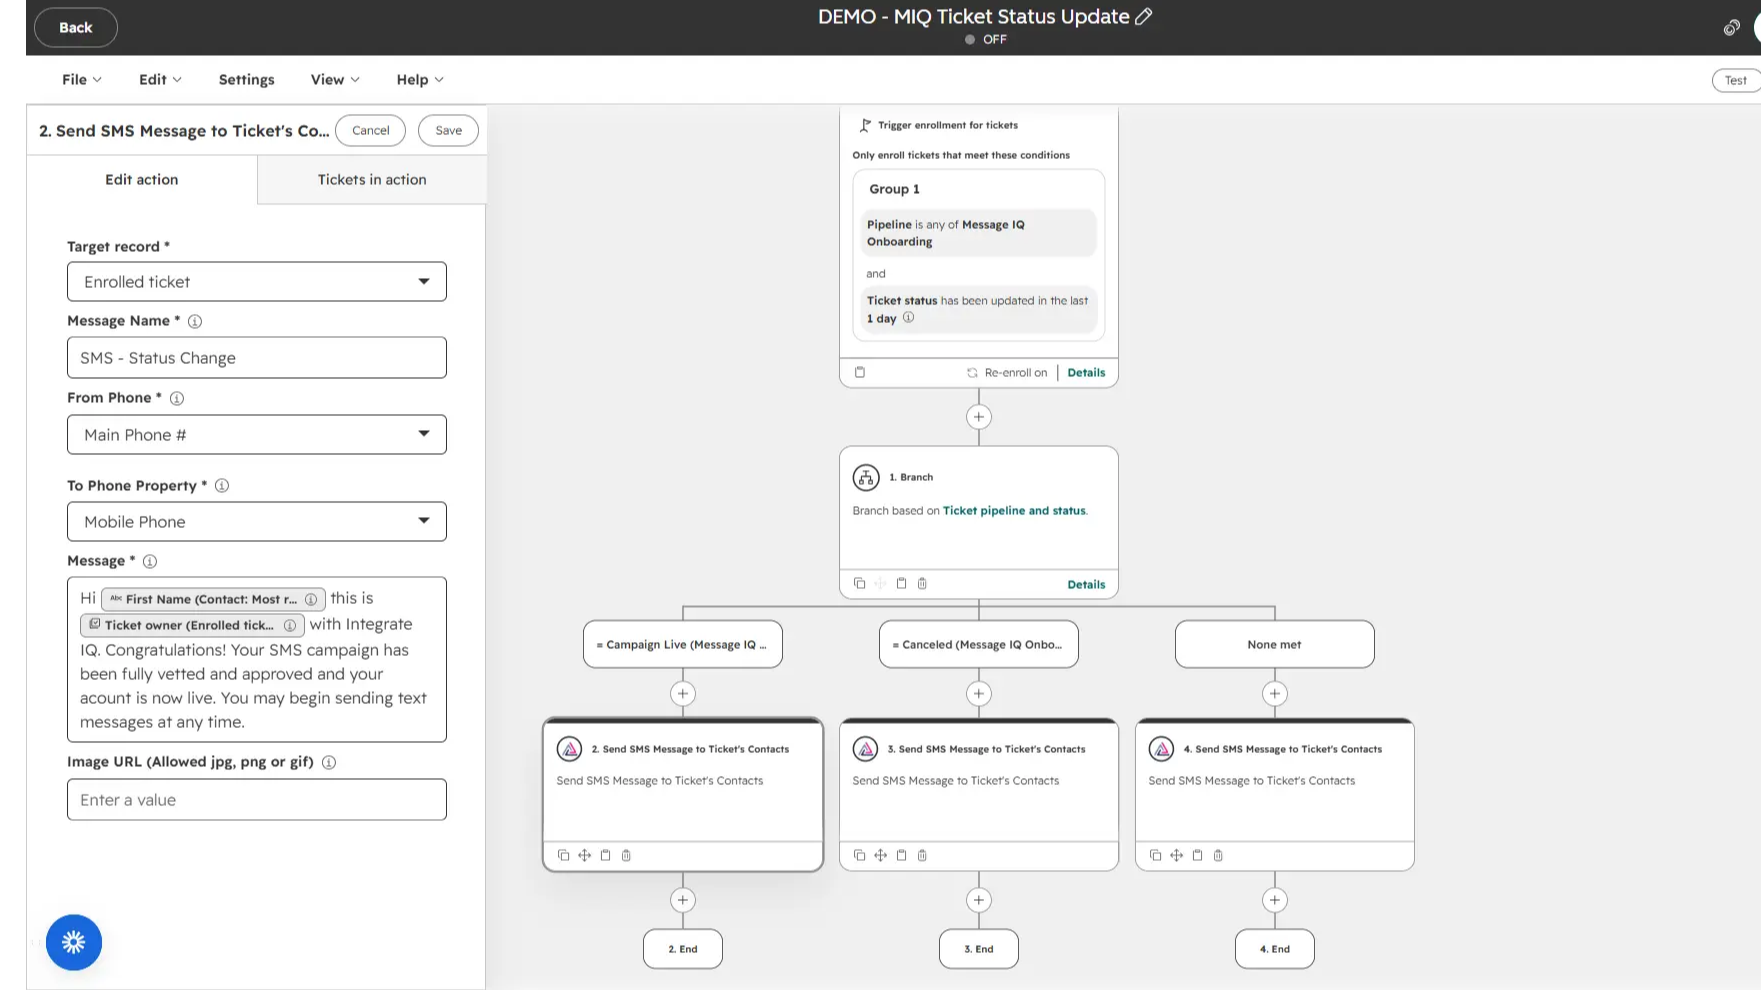Viewport: 1761px width, 991px height.
Task: Open the blue floating help widget
Action: 74,942
